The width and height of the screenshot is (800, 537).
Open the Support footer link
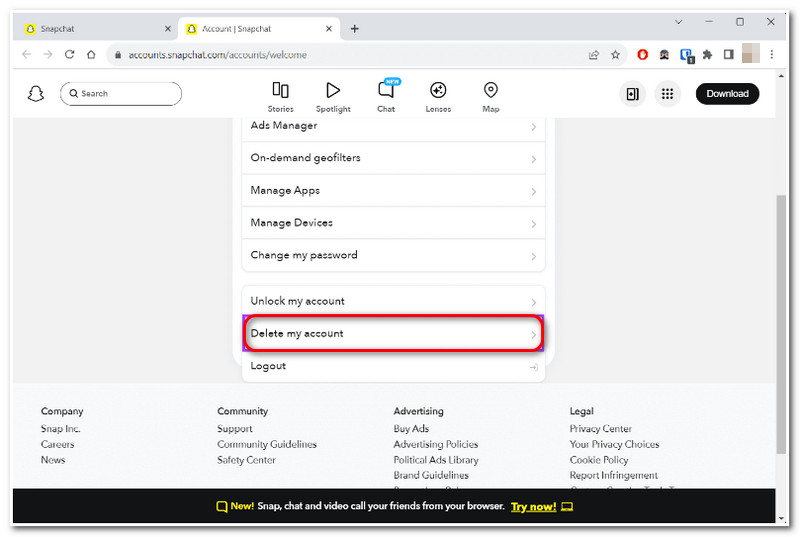[235, 429]
